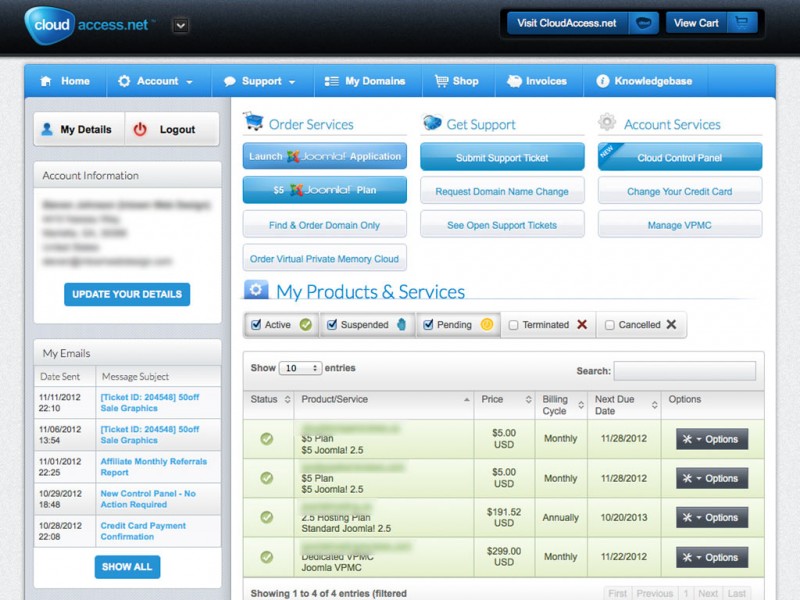Click Request Domain Name Change

point(502,191)
